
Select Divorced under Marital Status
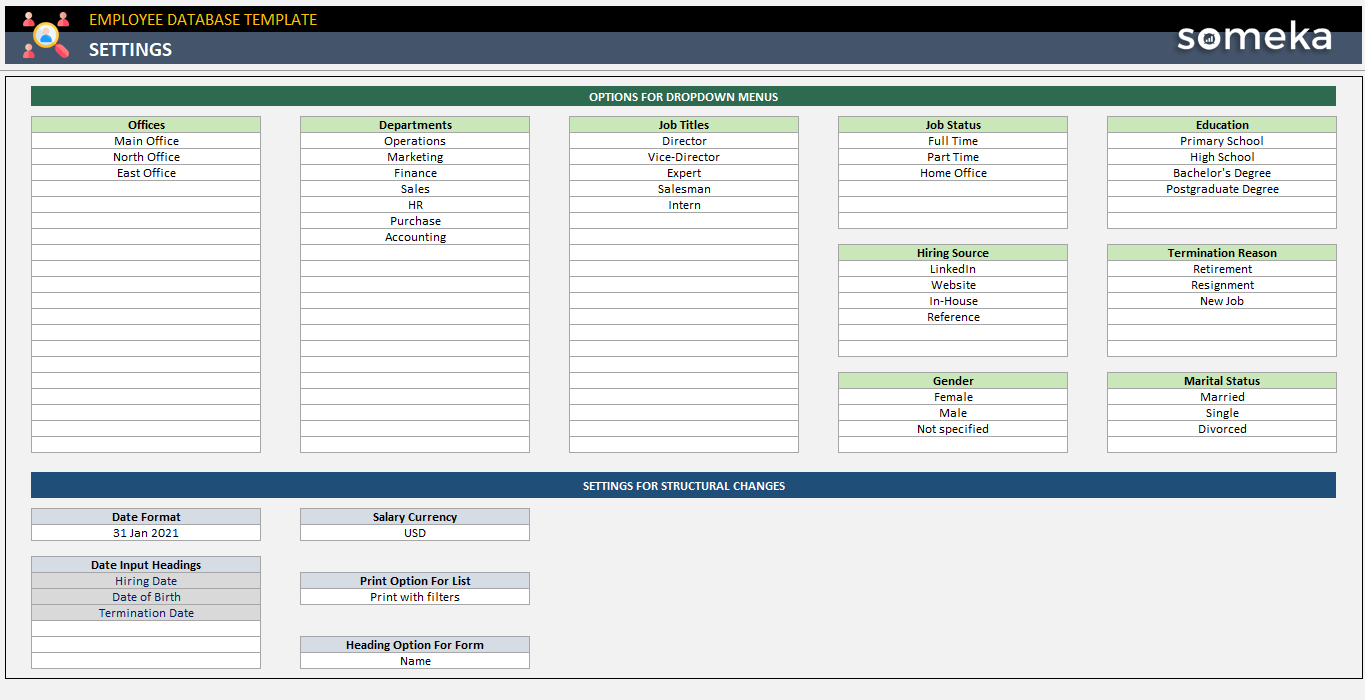pyautogui.click(x=1221, y=428)
